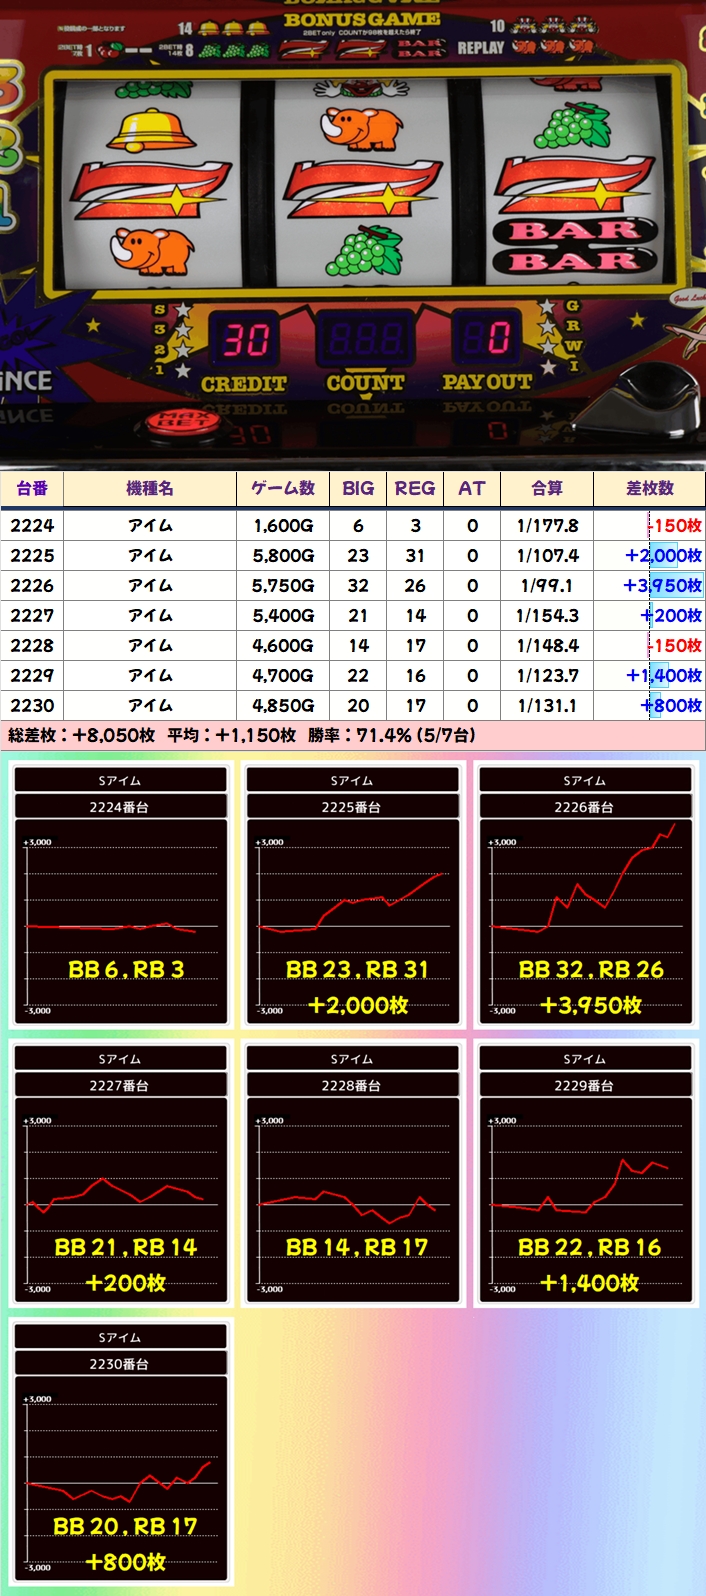Click the 1/131.1 combined rate cell
Screen dimensions: 706x1596
[547, 705]
